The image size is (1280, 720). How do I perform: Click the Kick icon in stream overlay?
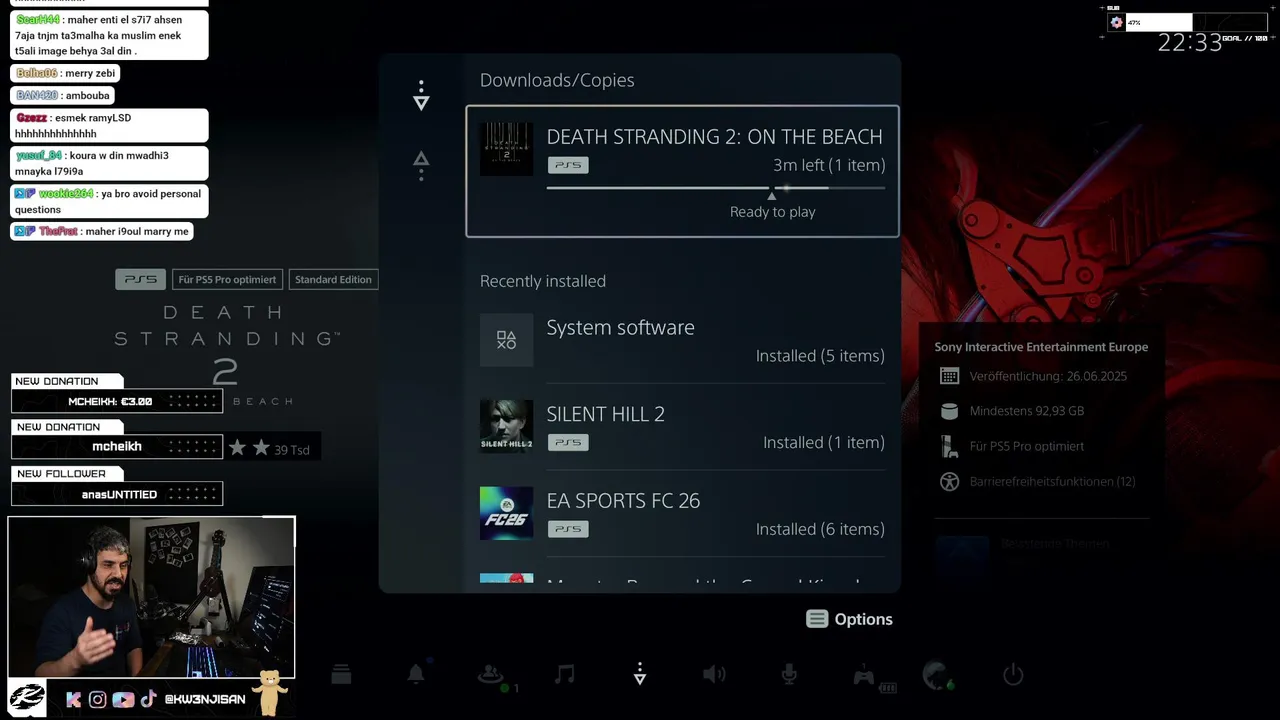point(73,700)
